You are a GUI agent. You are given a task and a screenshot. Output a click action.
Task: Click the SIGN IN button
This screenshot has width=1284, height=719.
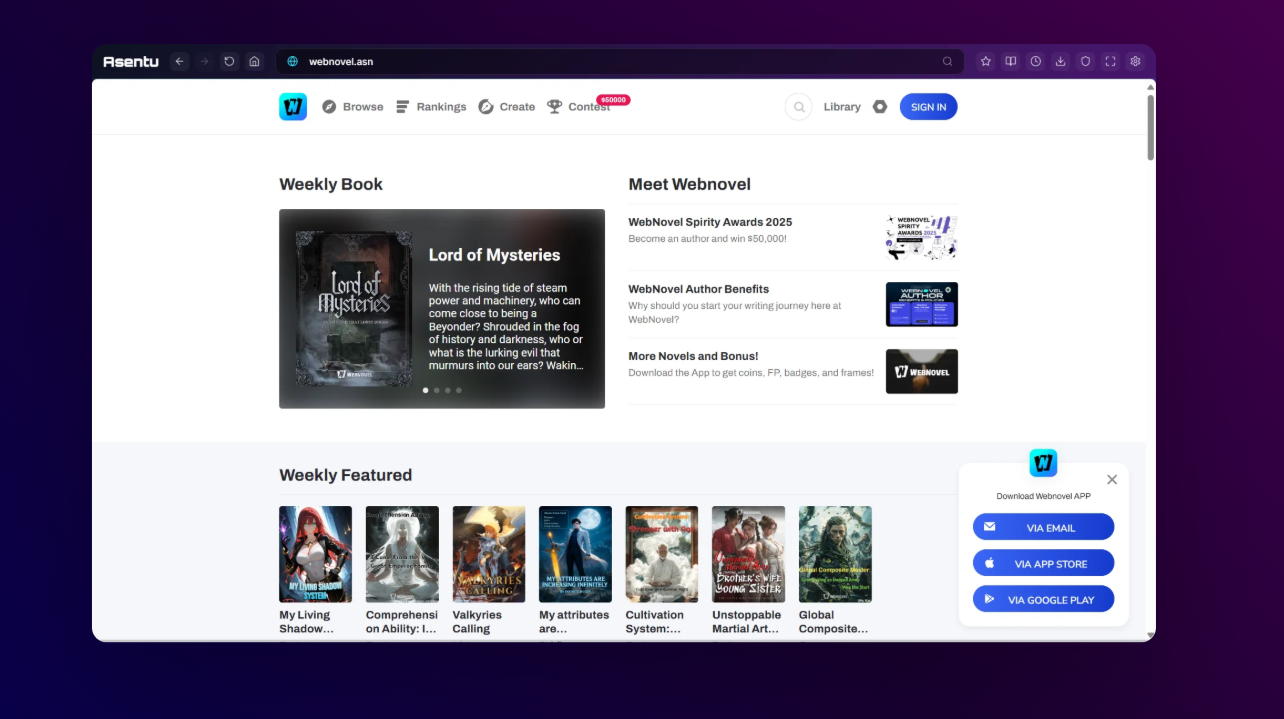pyautogui.click(x=928, y=107)
